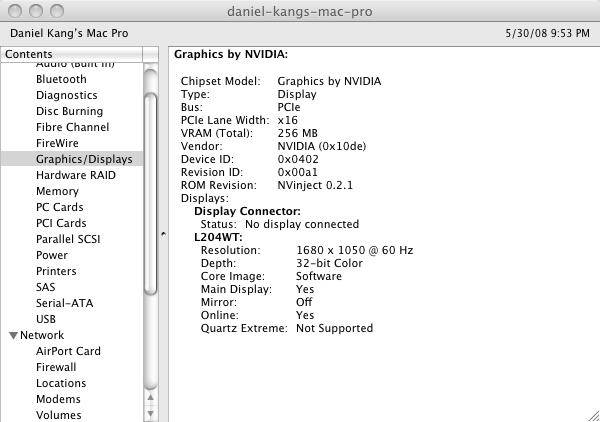Click the 'Not Supported' Quartz Extreme value

tap(334, 328)
